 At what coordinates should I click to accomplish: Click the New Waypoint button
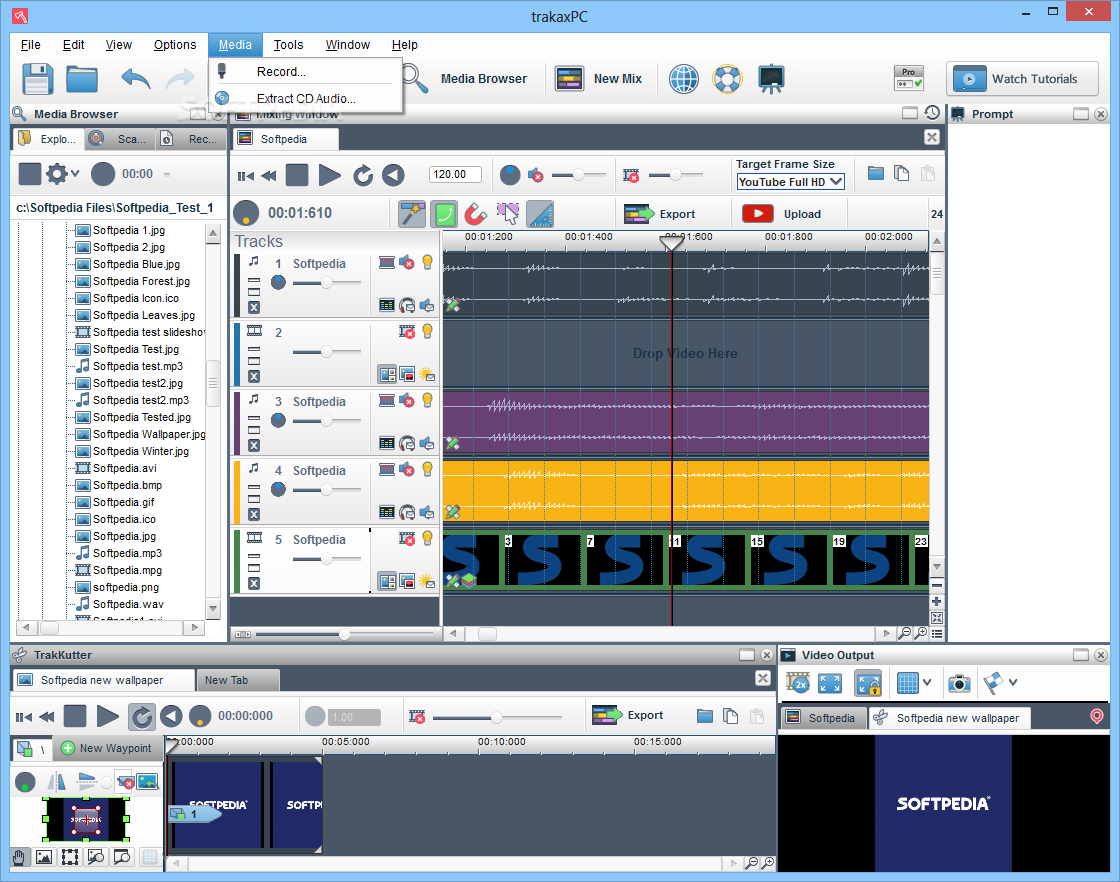(107, 748)
